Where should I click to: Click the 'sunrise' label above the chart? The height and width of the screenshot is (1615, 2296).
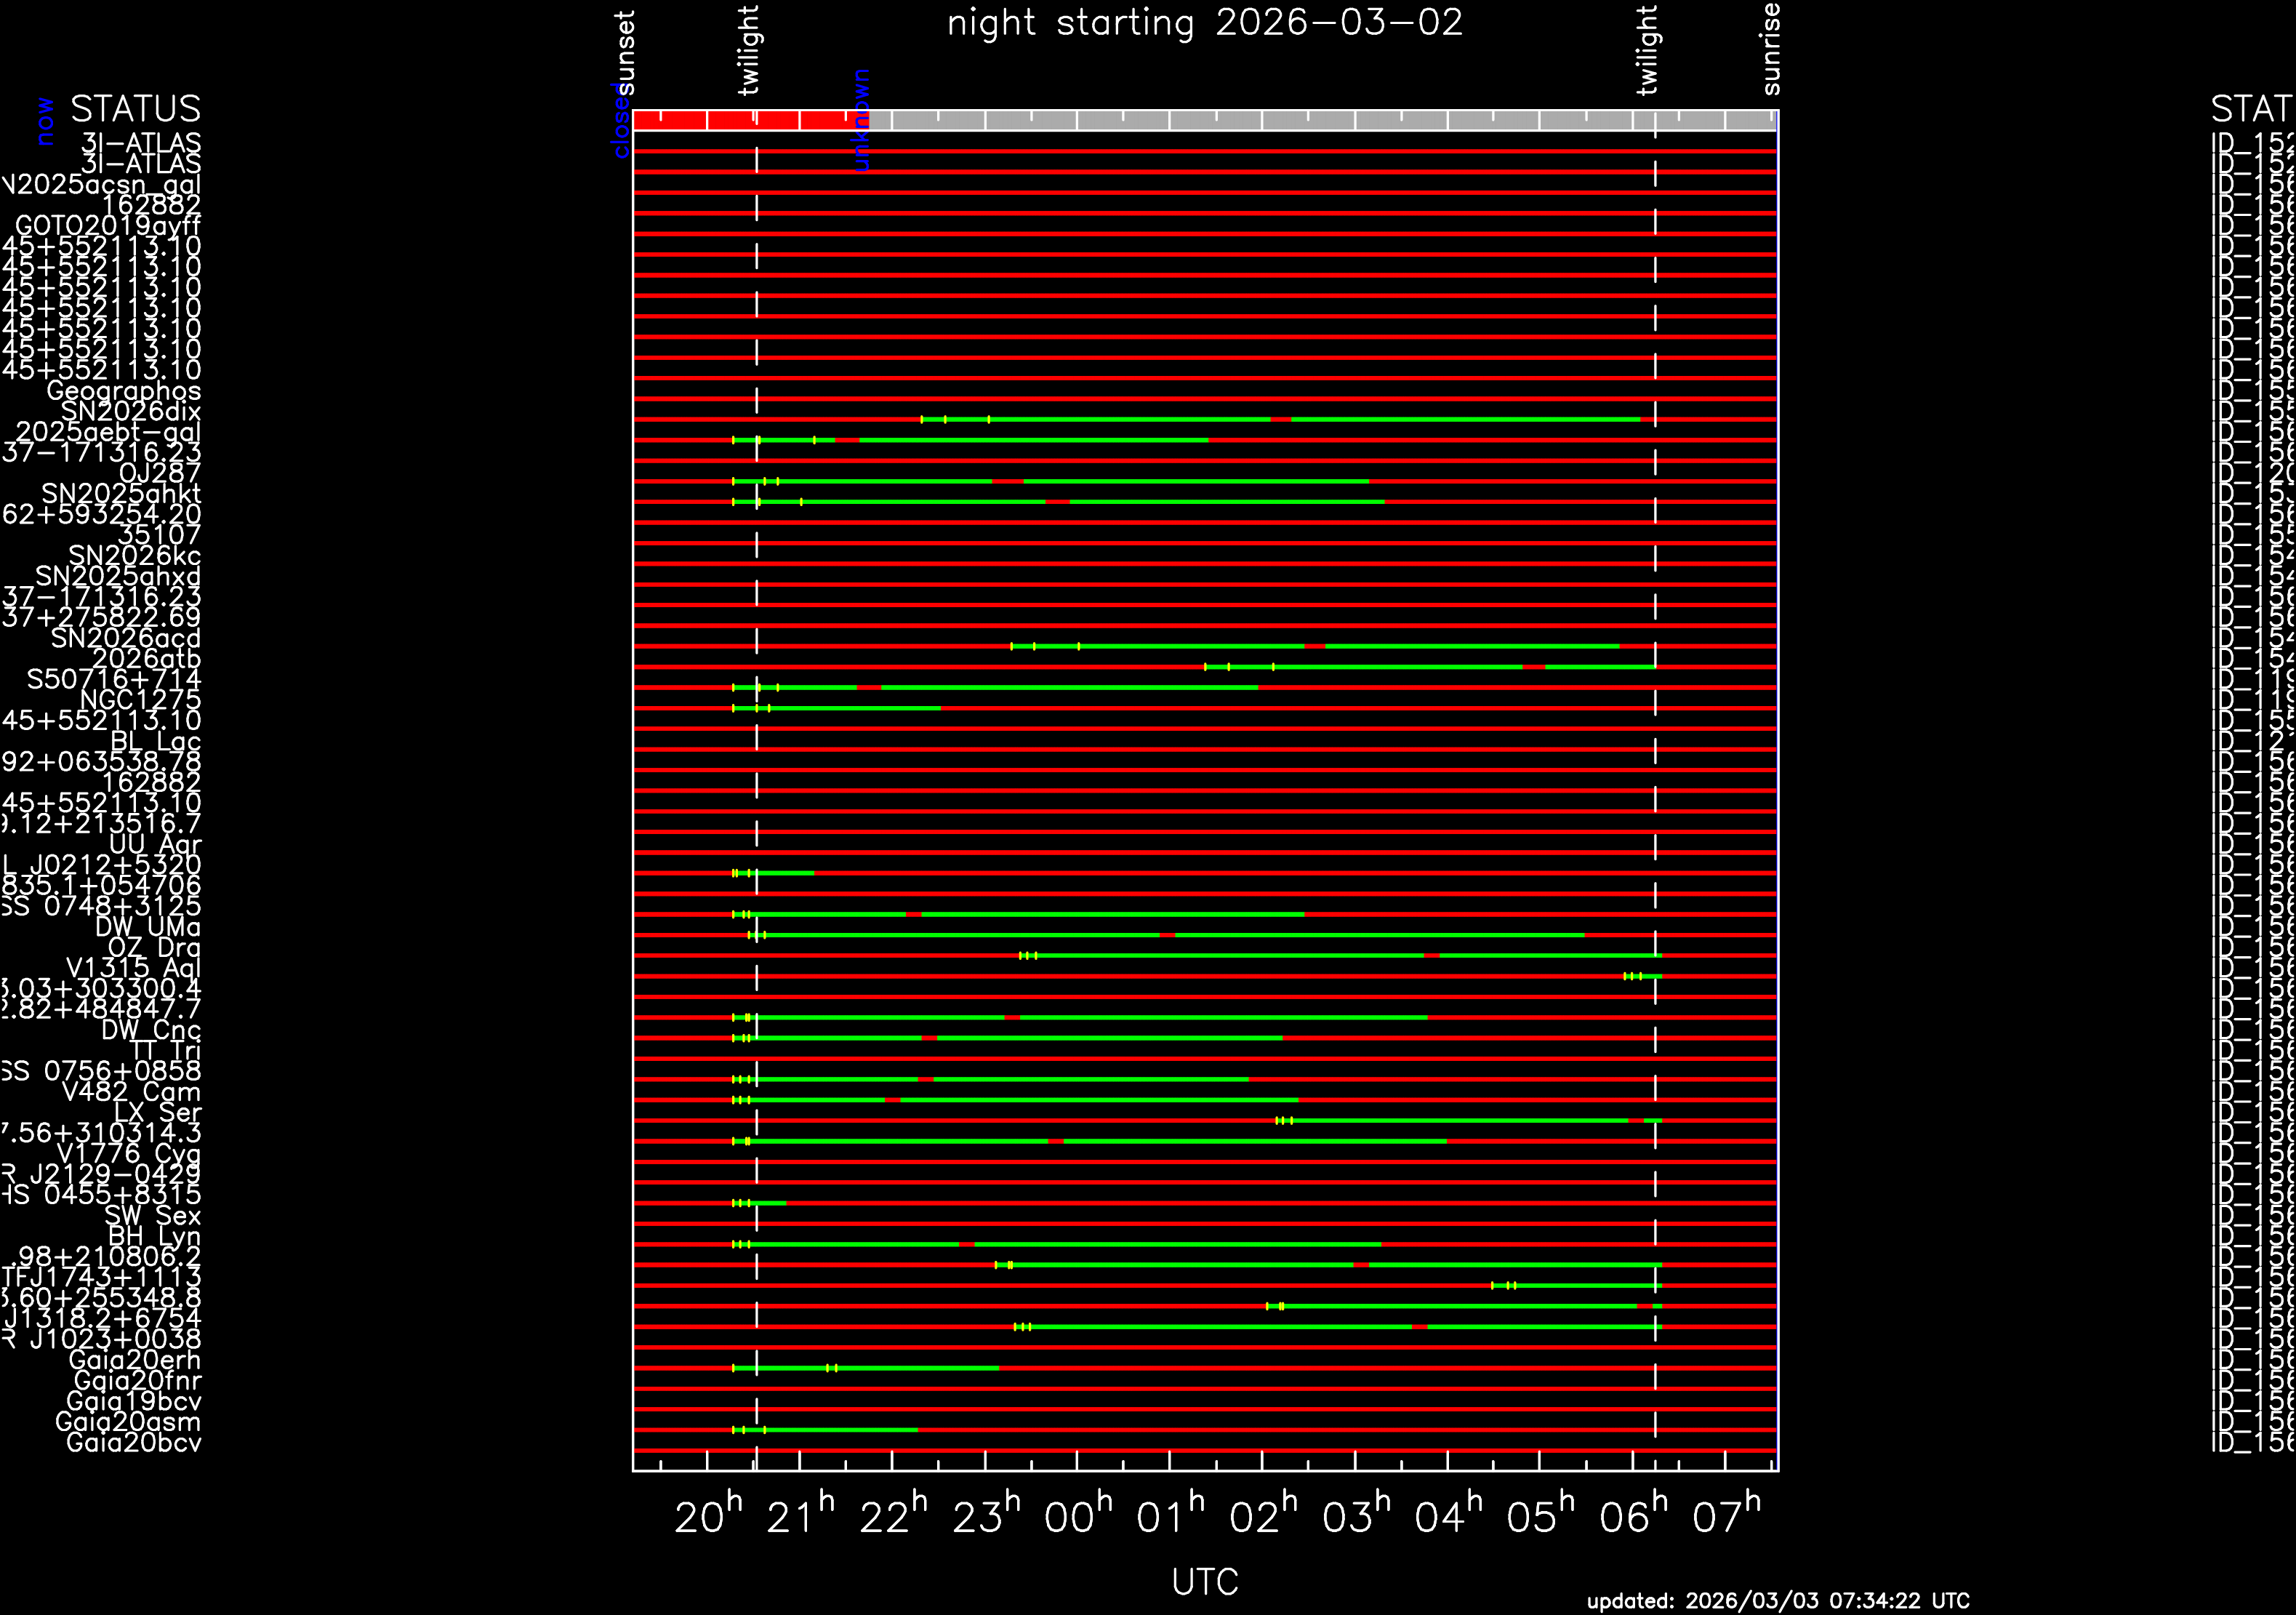pyautogui.click(x=1770, y=49)
